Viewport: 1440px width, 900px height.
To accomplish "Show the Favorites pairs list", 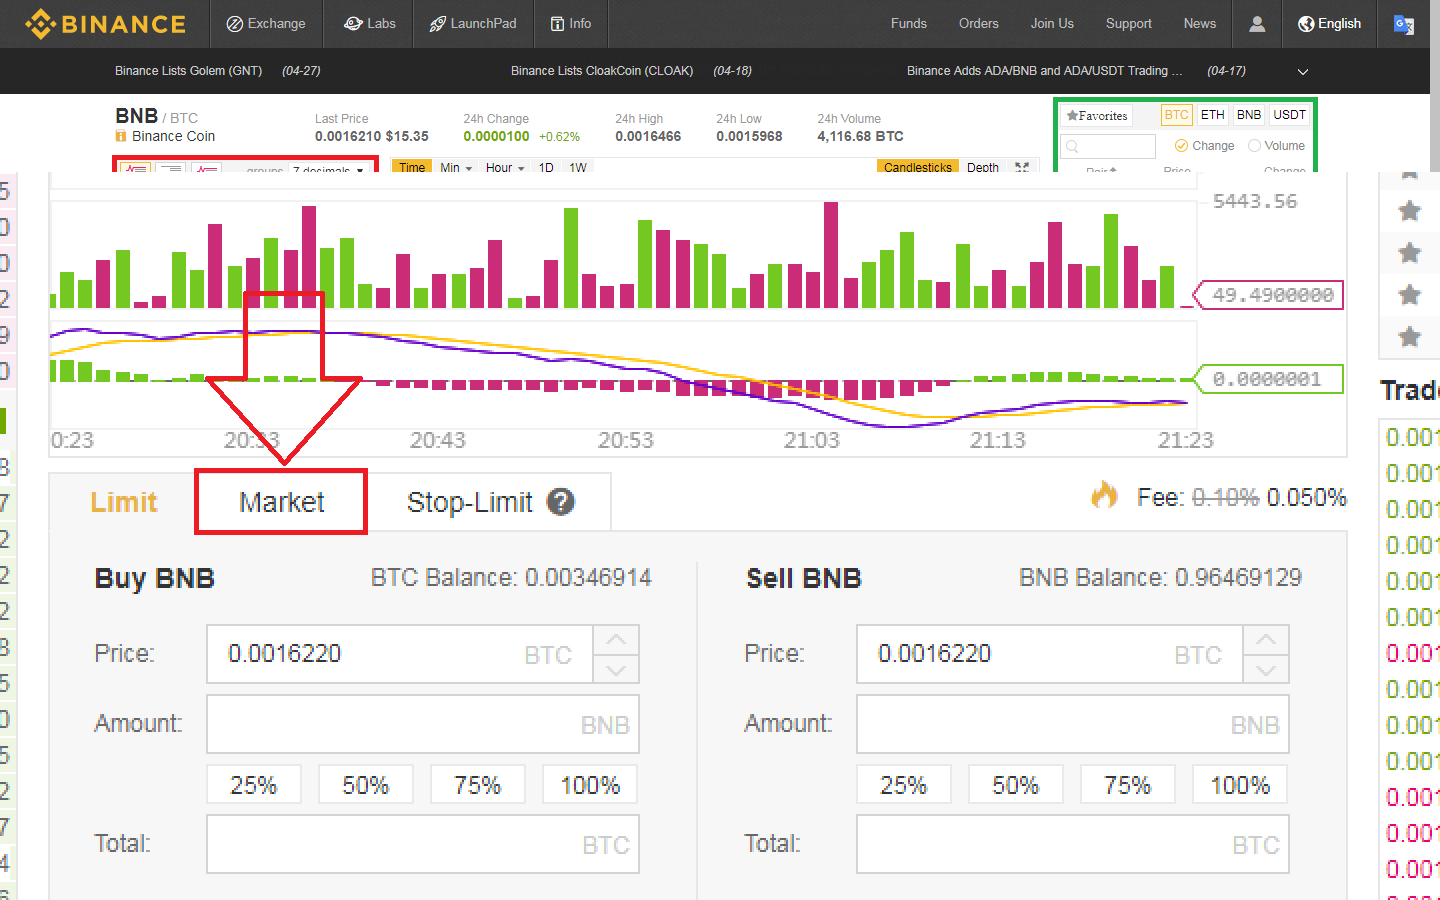I will (x=1097, y=116).
